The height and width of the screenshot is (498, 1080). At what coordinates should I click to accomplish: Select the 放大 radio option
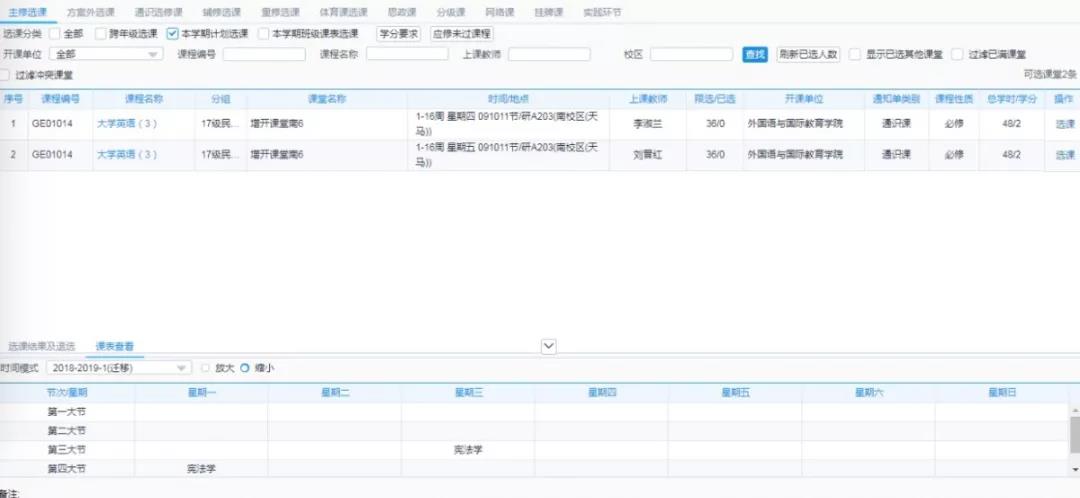click(x=206, y=368)
